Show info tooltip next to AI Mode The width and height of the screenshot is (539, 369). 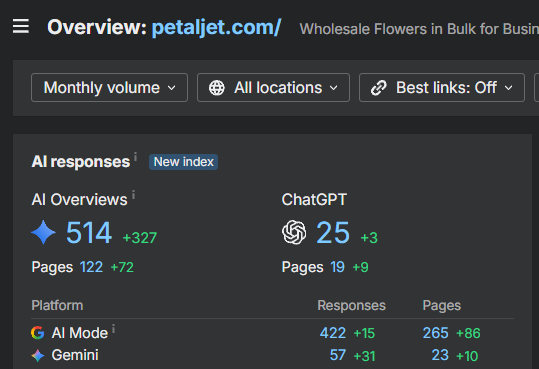pyautogui.click(x=113, y=329)
